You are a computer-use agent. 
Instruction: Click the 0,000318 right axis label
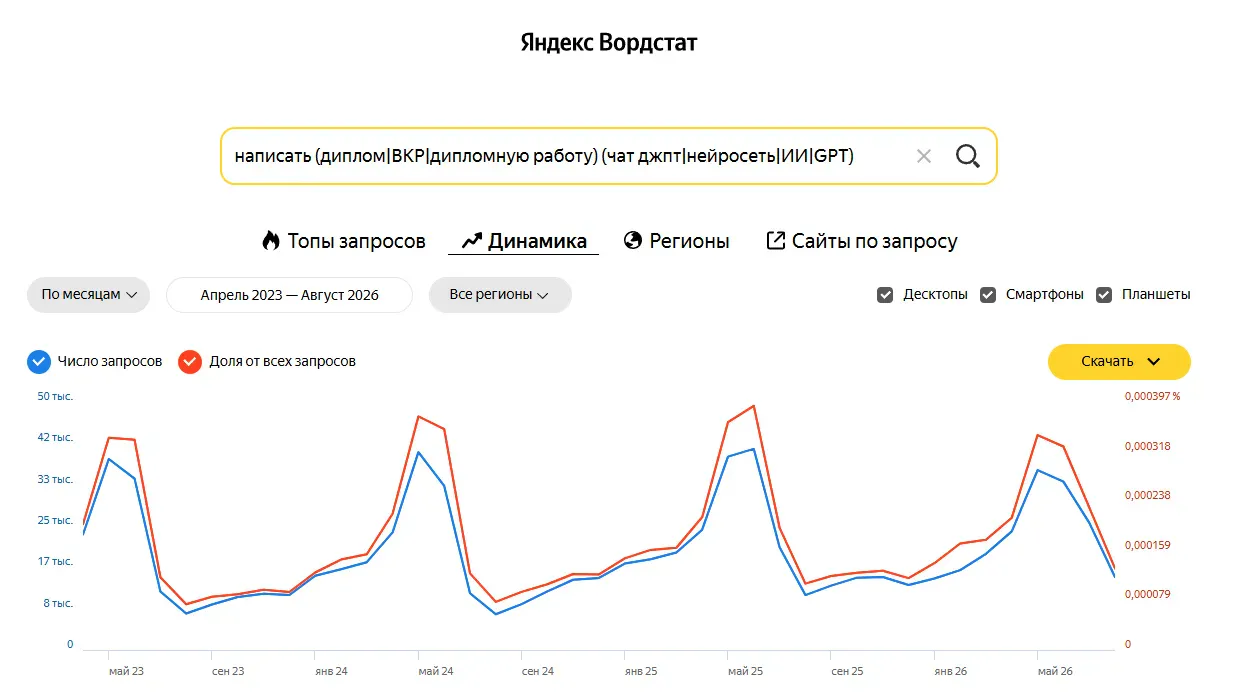pos(1147,446)
